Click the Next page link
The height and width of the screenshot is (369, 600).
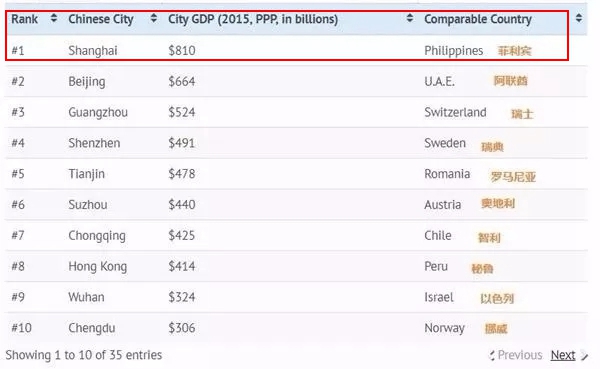click(563, 355)
